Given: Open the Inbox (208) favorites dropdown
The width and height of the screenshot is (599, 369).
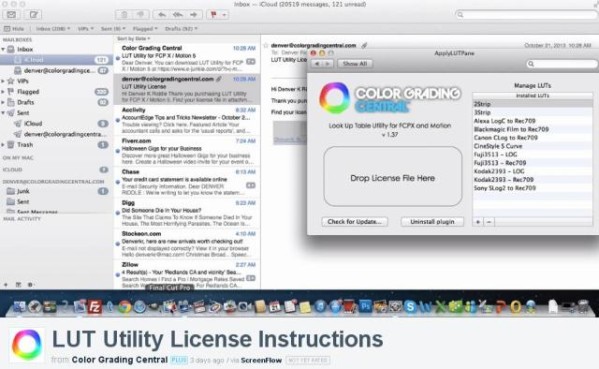Looking at the screenshot, I should click(x=53, y=29).
